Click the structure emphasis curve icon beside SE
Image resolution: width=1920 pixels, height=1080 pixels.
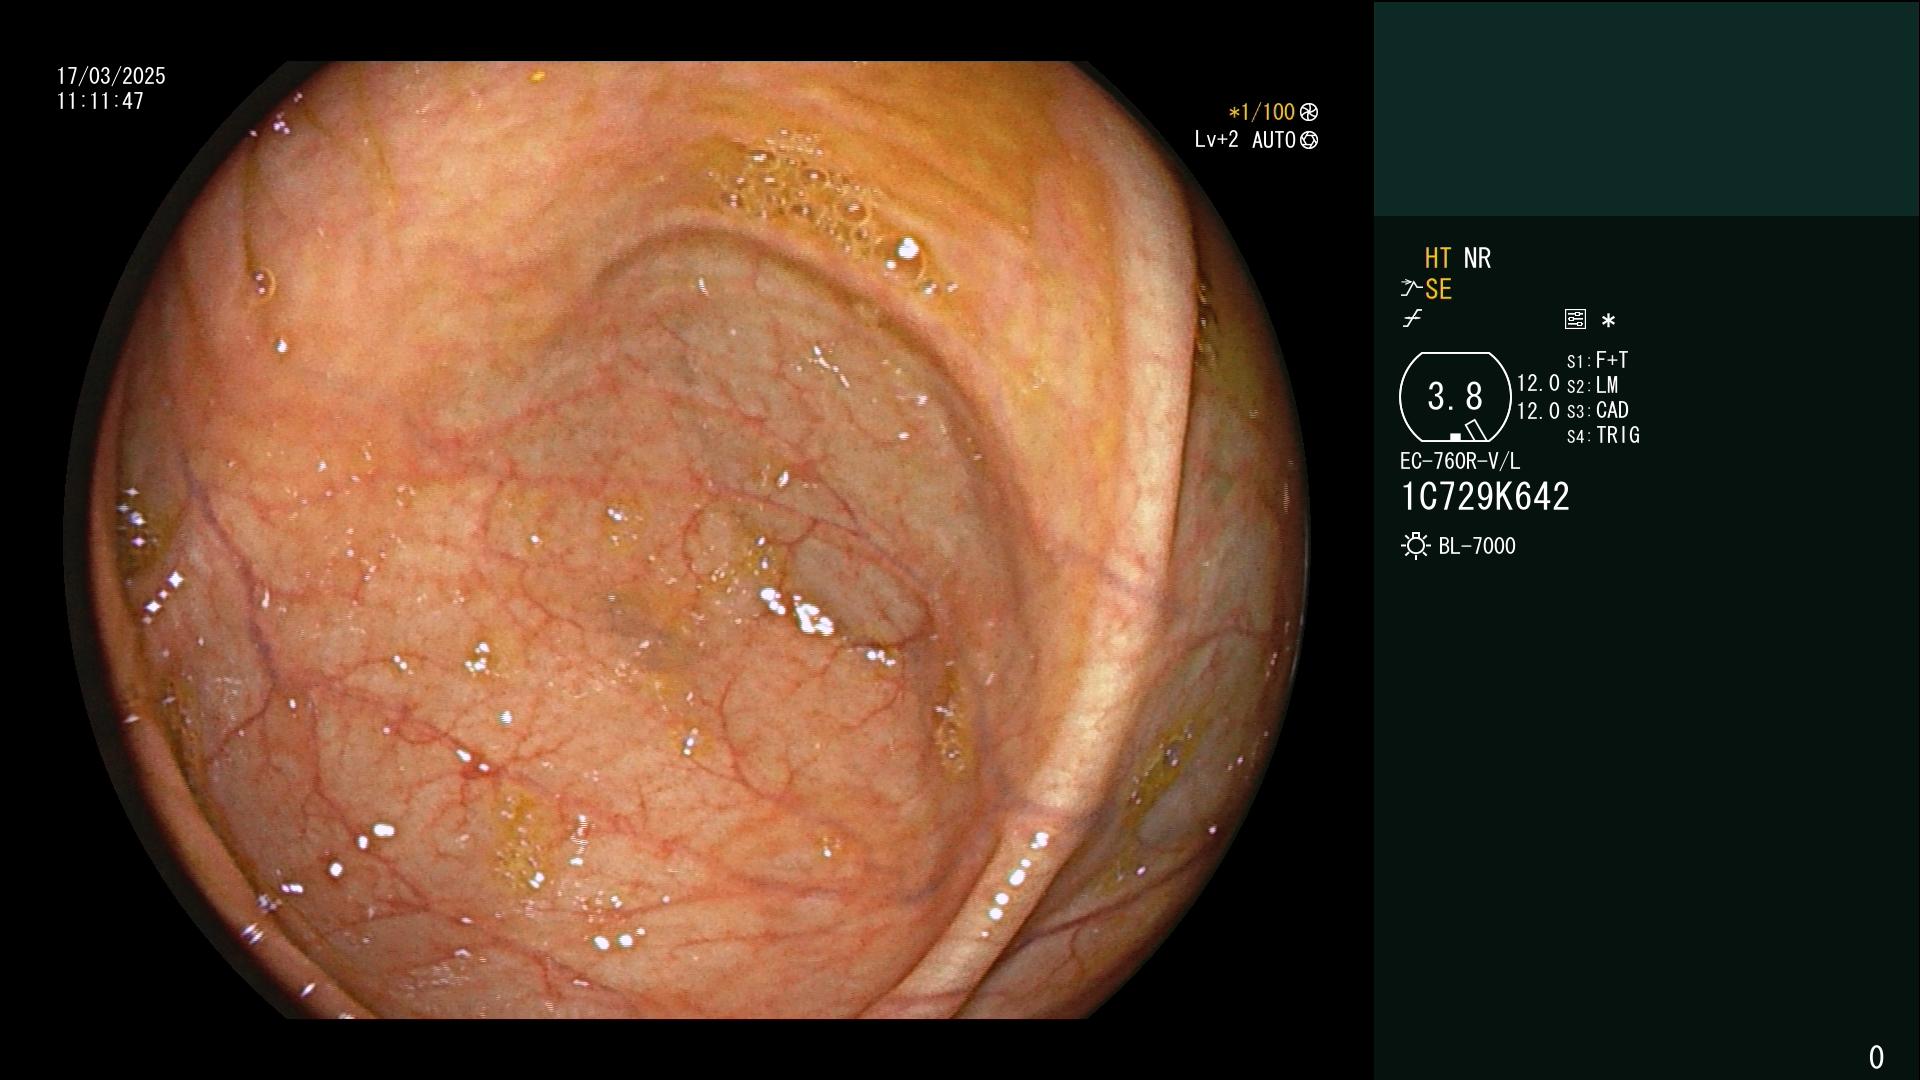coord(1410,289)
